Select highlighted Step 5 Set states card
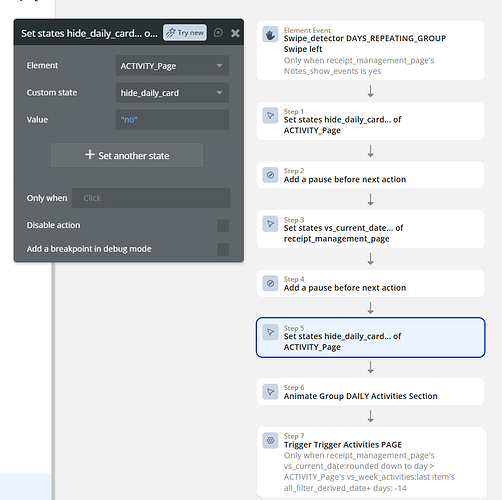This screenshot has height=500, width=502. pos(370,337)
